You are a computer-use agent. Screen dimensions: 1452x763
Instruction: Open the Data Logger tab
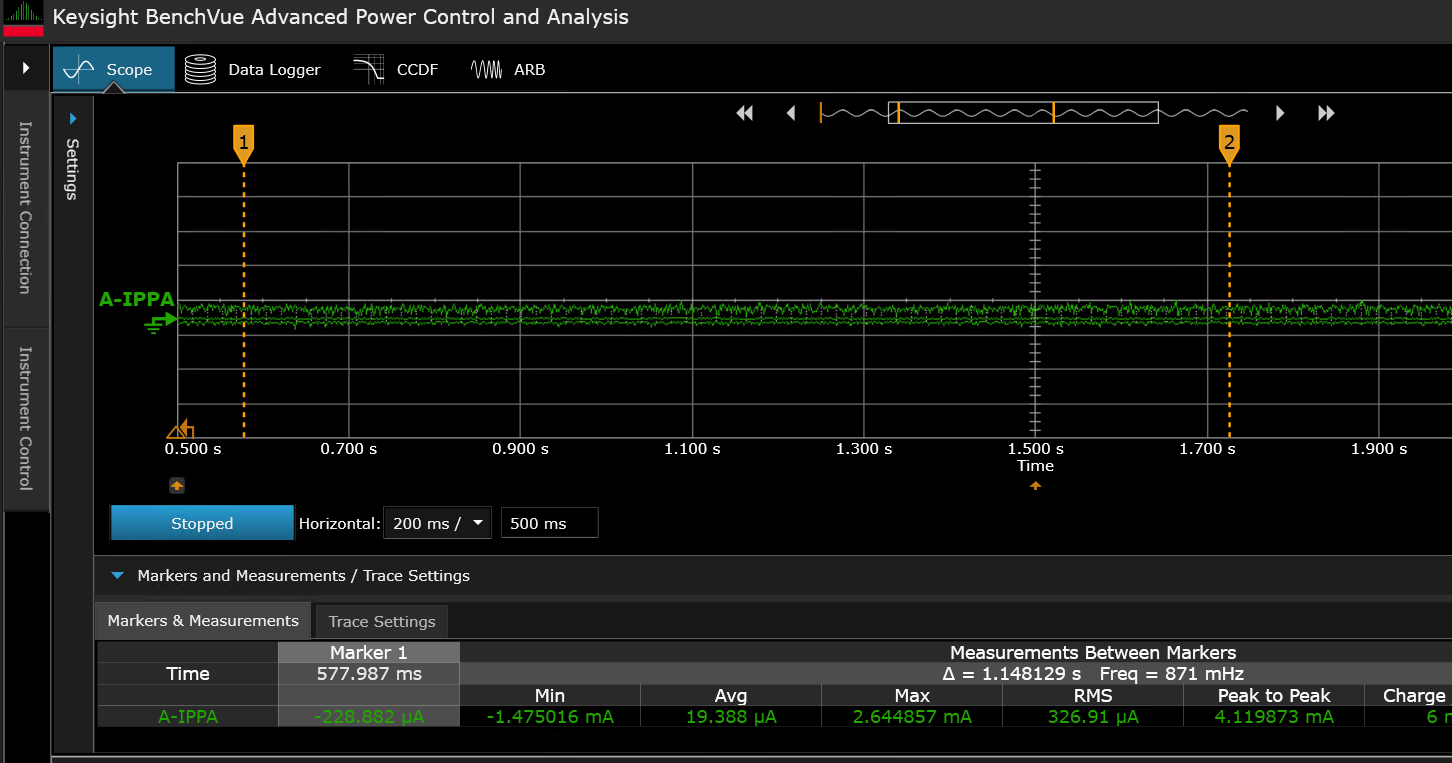pos(254,69)
